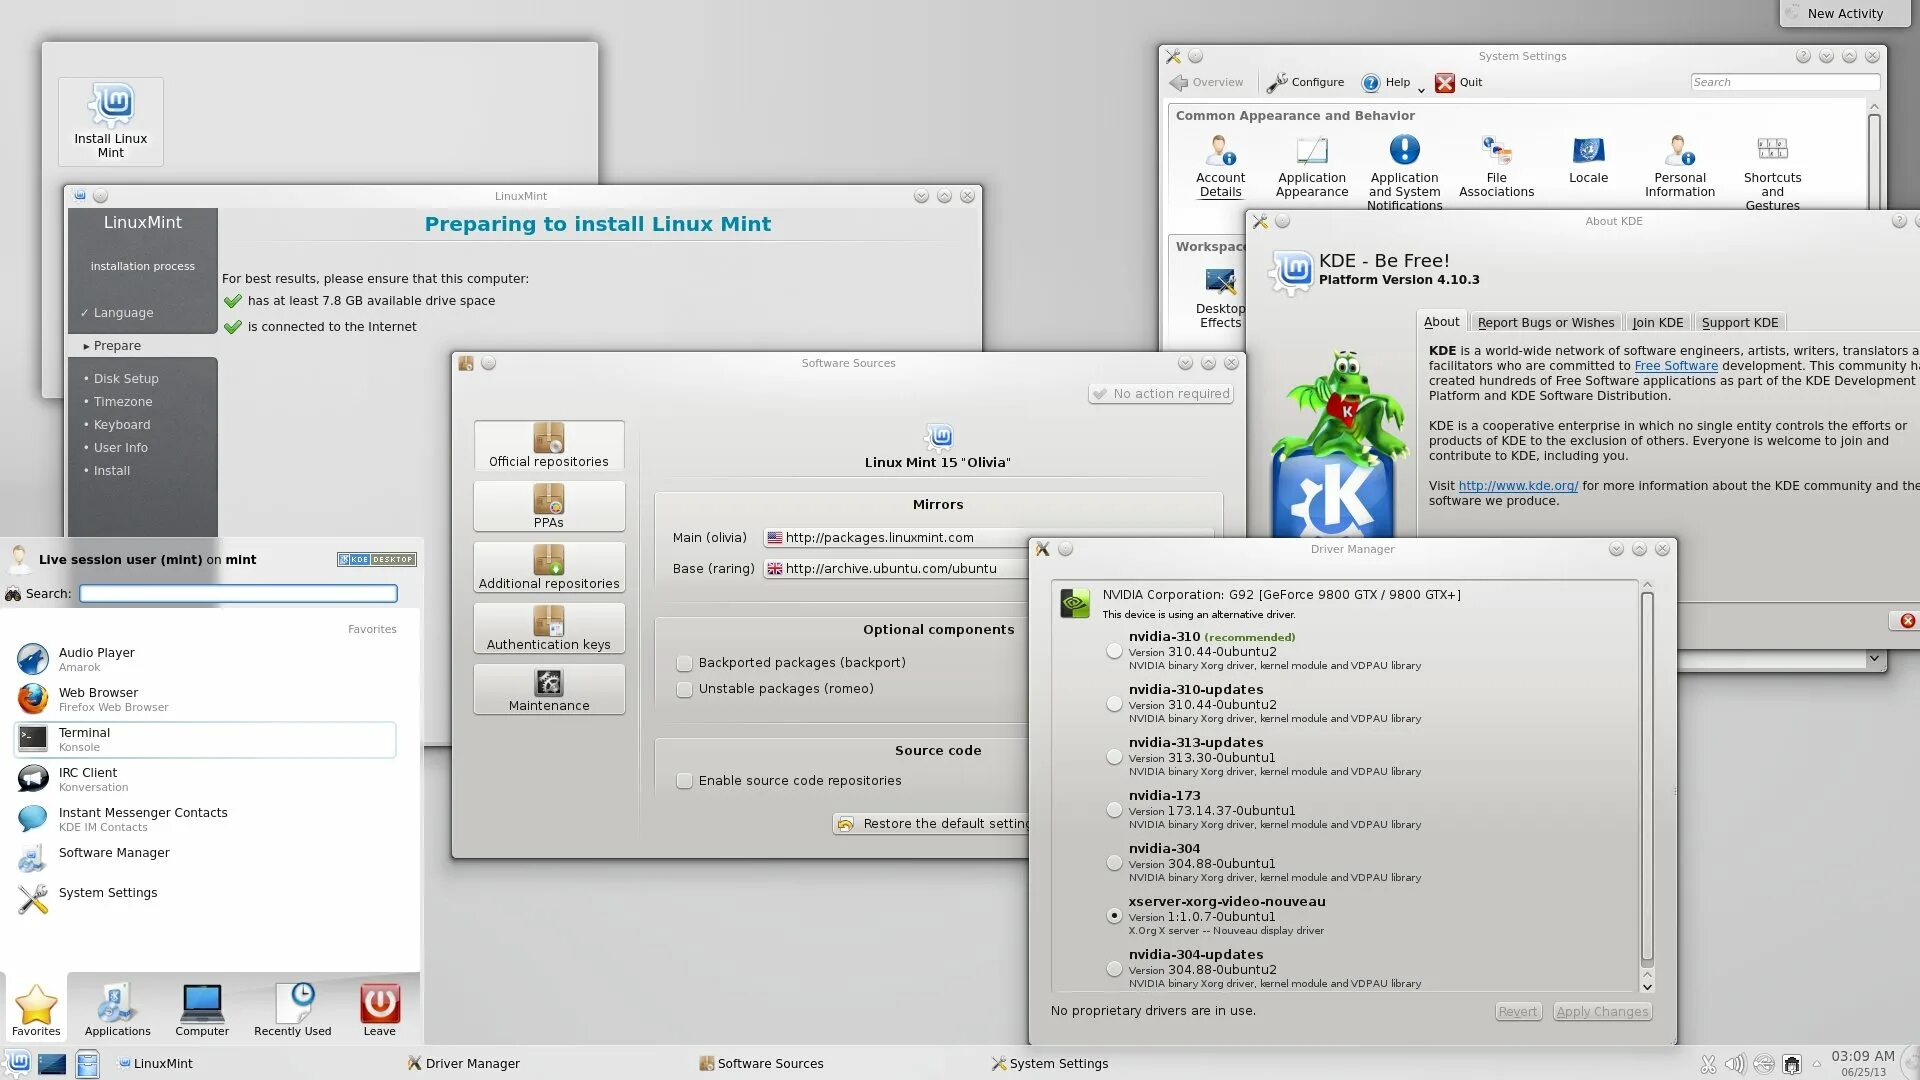Select xserver-xorg-video-nouveau driver
The width and height of the screenshot is (1920, 1080).
coord(1114,916)
